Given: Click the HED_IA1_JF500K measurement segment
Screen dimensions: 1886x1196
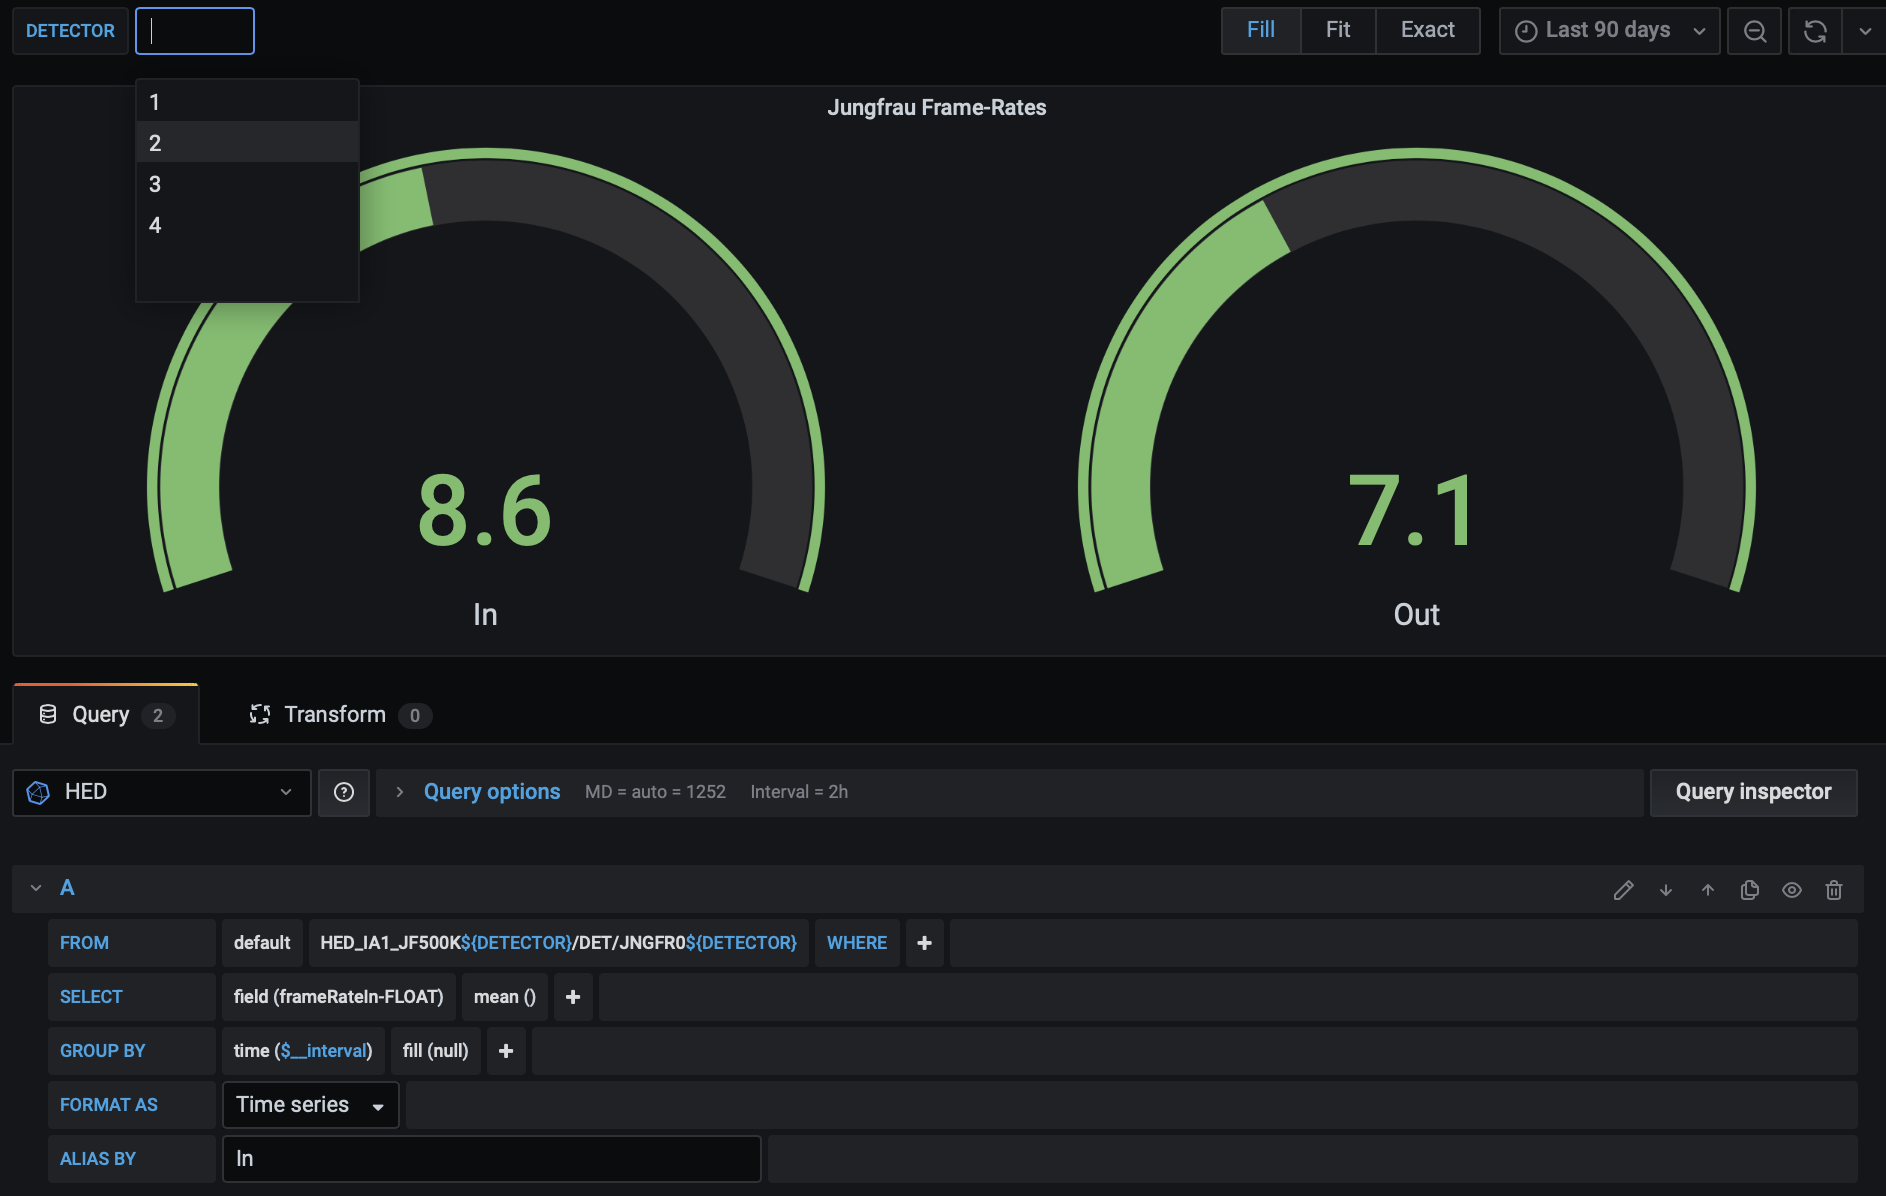Looking at the screenshot, I should (x=558, y=943).
